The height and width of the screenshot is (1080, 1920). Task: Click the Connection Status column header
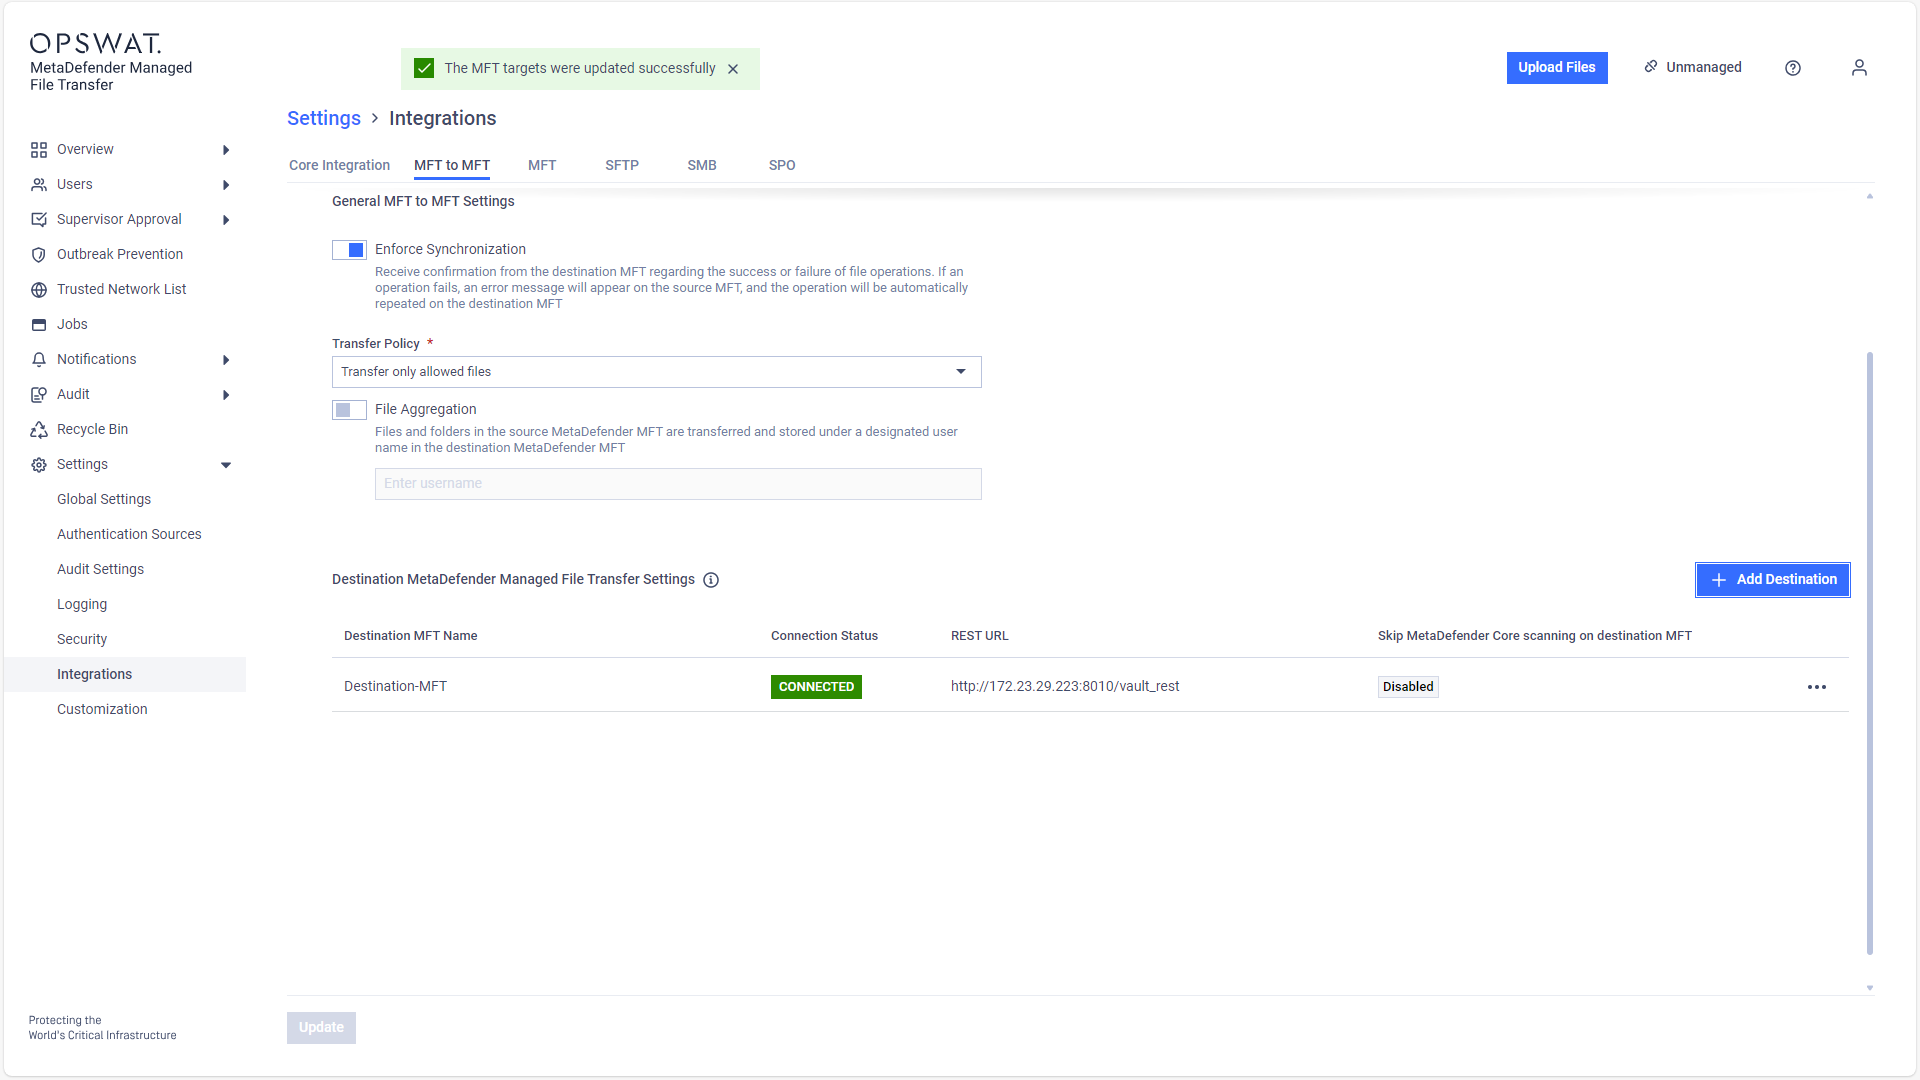click(x=824, y=636)
